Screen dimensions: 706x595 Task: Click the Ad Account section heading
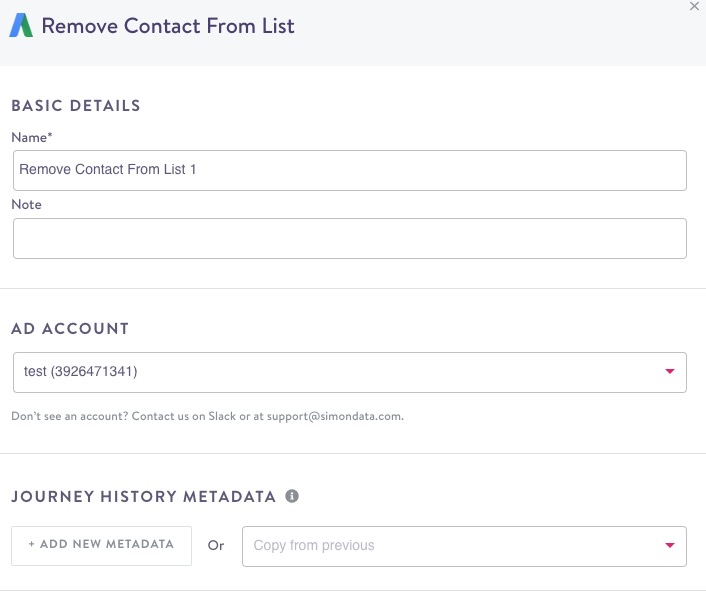[70, 328]
